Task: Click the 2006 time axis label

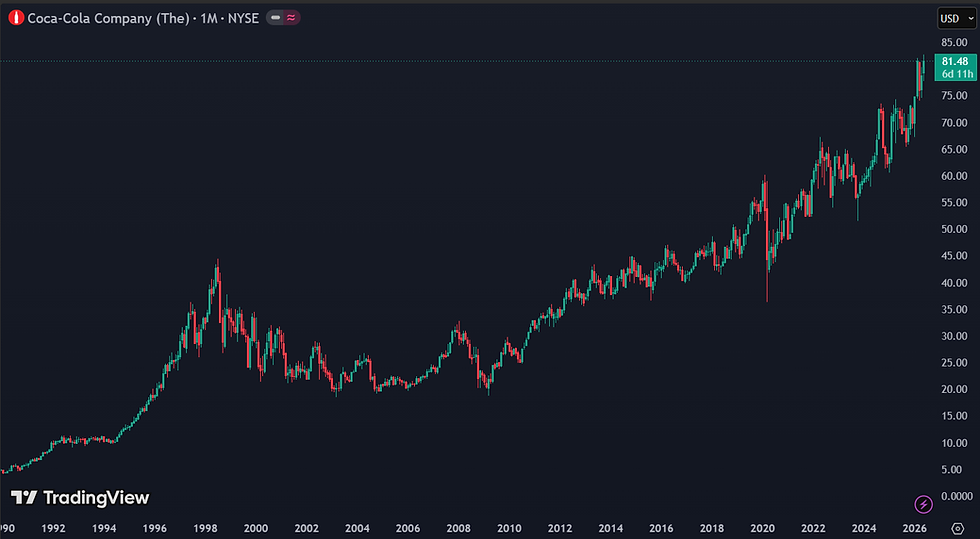Action: pyautogui.click(x=408, y=529)
